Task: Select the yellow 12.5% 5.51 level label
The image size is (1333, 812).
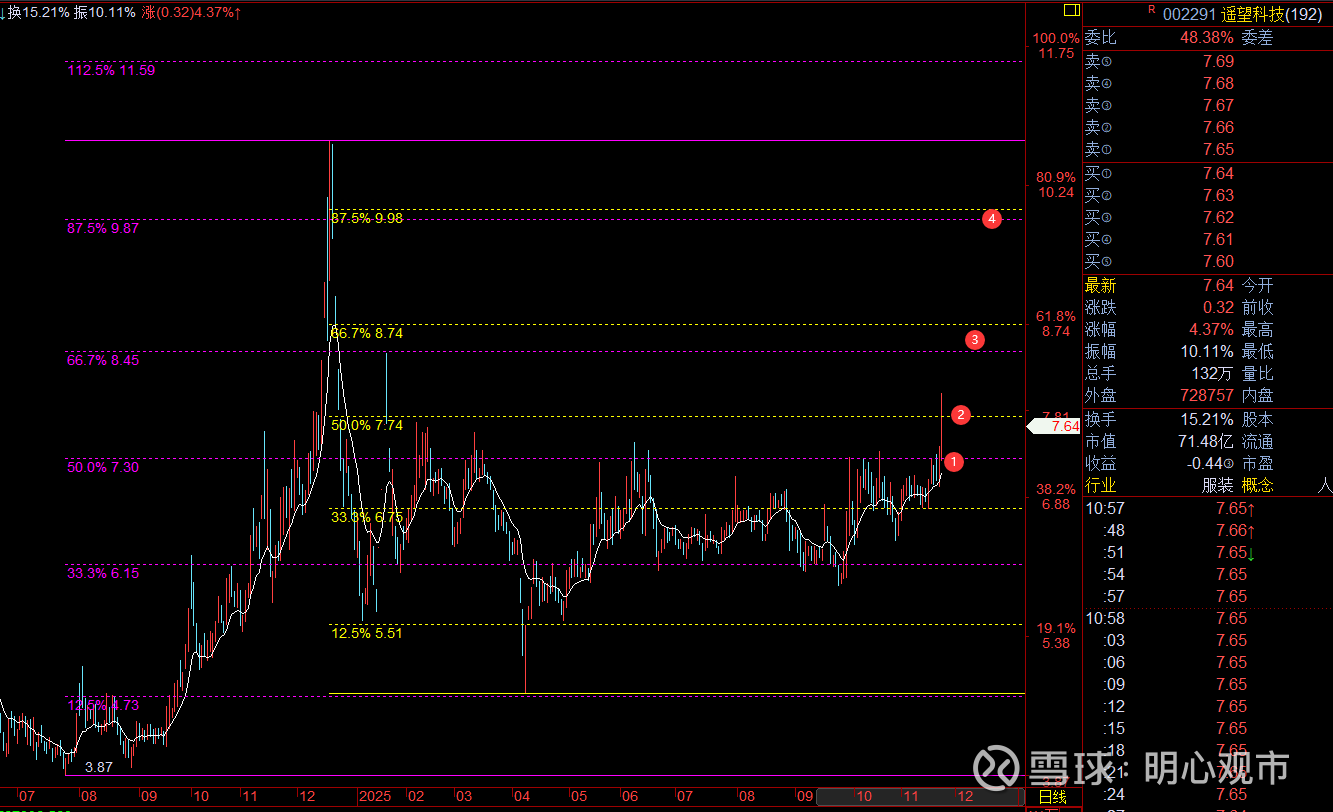Action: [367, 633]
